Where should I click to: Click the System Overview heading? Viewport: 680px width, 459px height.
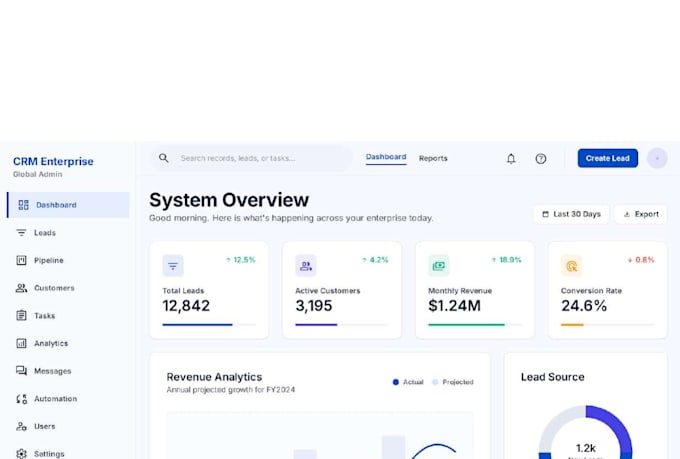coord(229,200)
